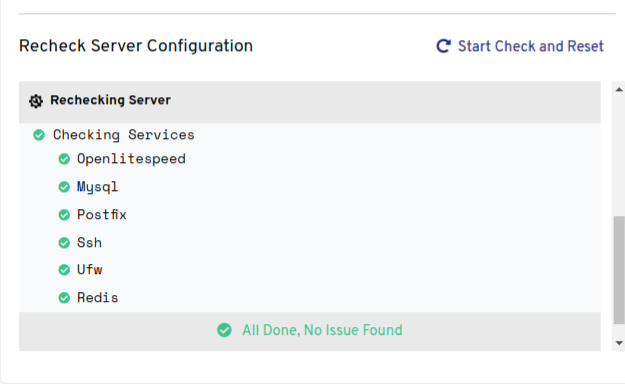Click the green check beside Checking Services
Viewport: 625px width, 384px height.
(39, 135)
